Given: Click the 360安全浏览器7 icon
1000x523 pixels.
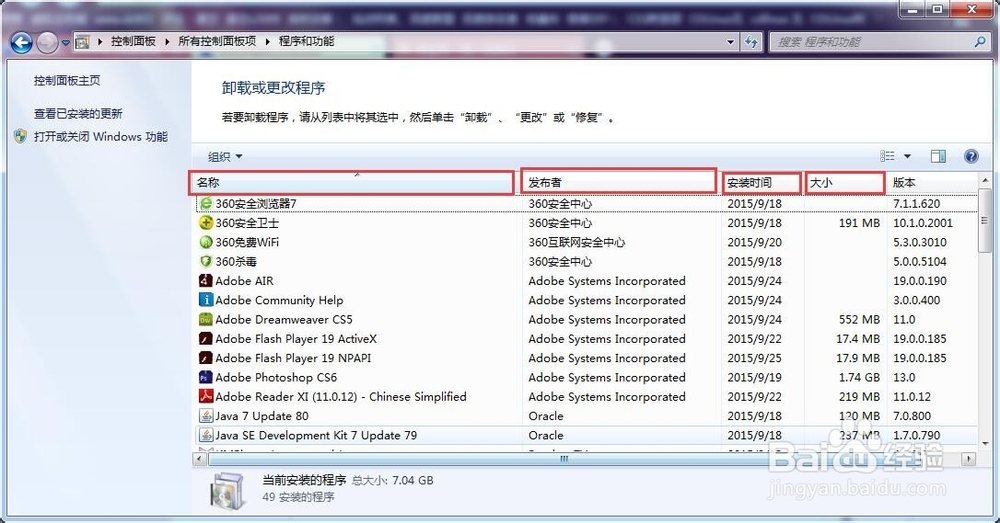Looking at the screenshot, I should (205, 203).
